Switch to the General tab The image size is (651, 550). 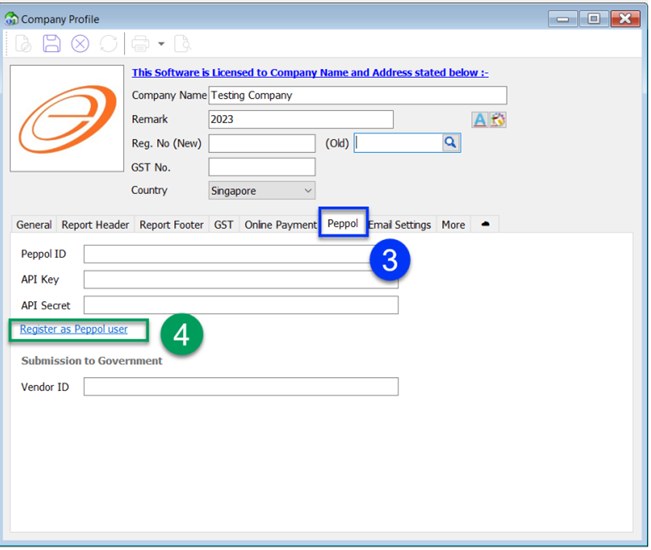point(34,225)
